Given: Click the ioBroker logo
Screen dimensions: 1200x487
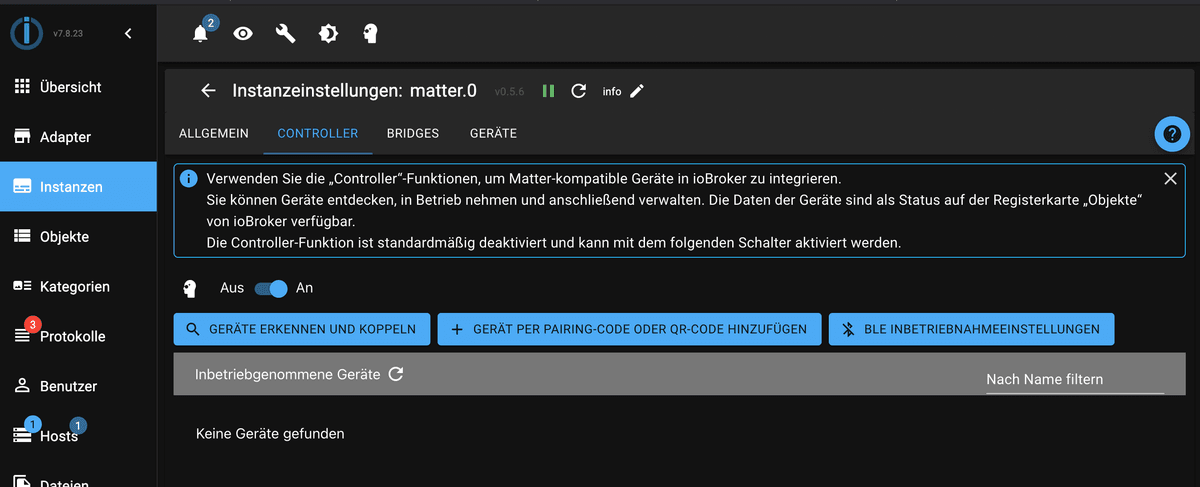Looking at the screenshot, I should 26,33.
